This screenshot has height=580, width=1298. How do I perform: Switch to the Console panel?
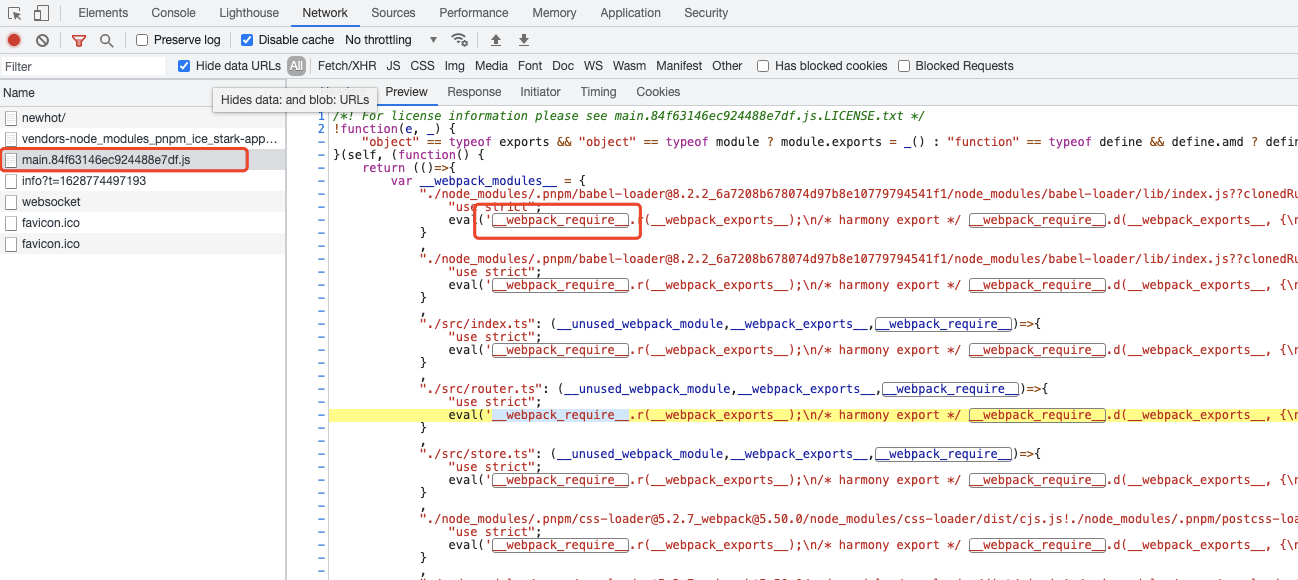(173, 13)
